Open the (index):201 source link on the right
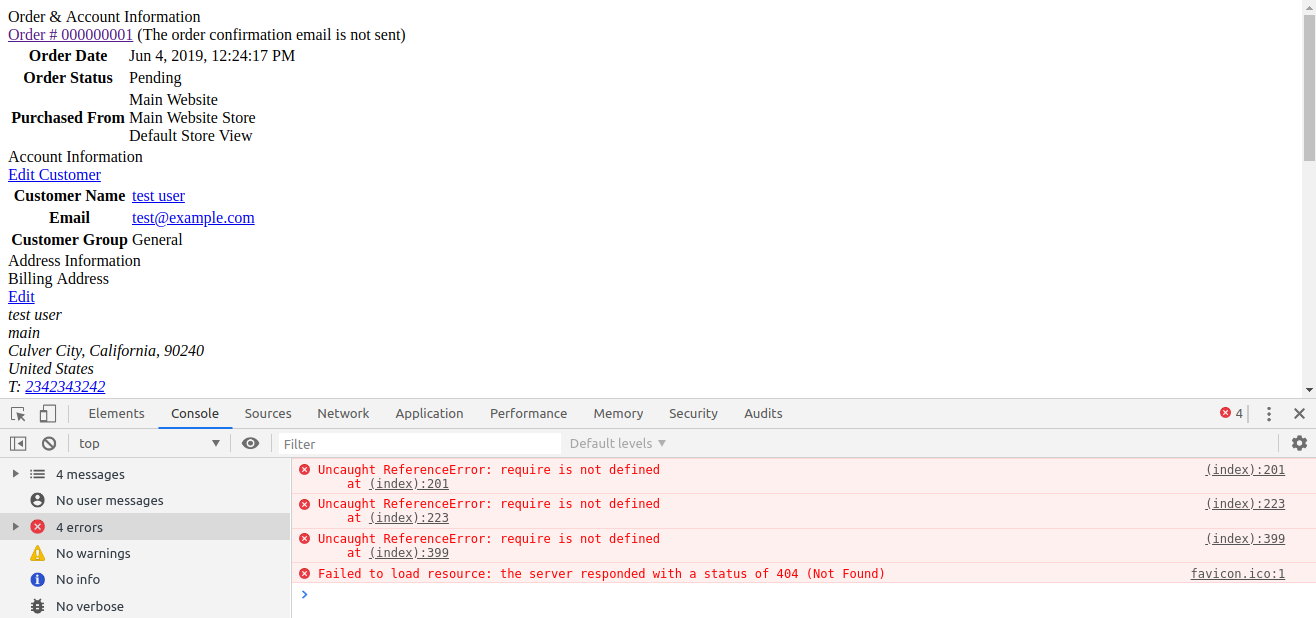 [1245, 470]
